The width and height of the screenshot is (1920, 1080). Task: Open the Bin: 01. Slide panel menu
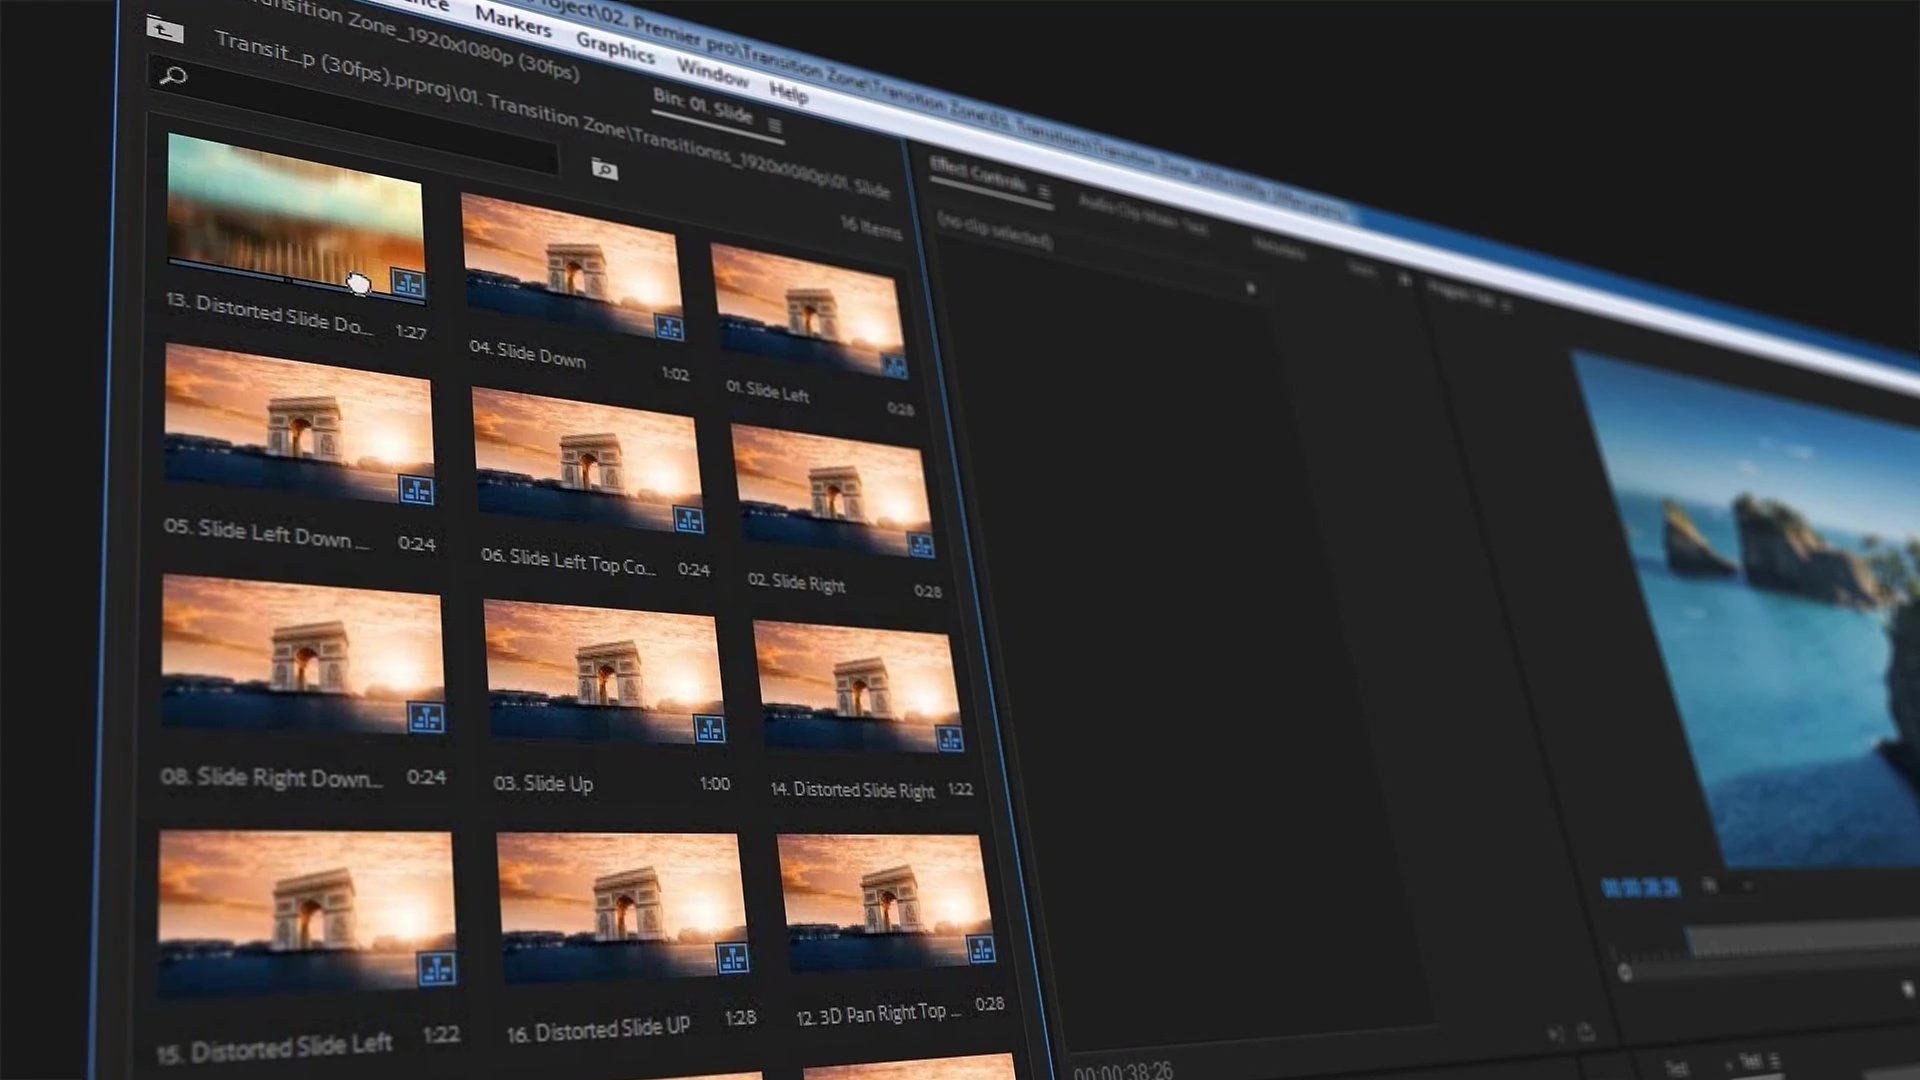[x=775, y=125]
